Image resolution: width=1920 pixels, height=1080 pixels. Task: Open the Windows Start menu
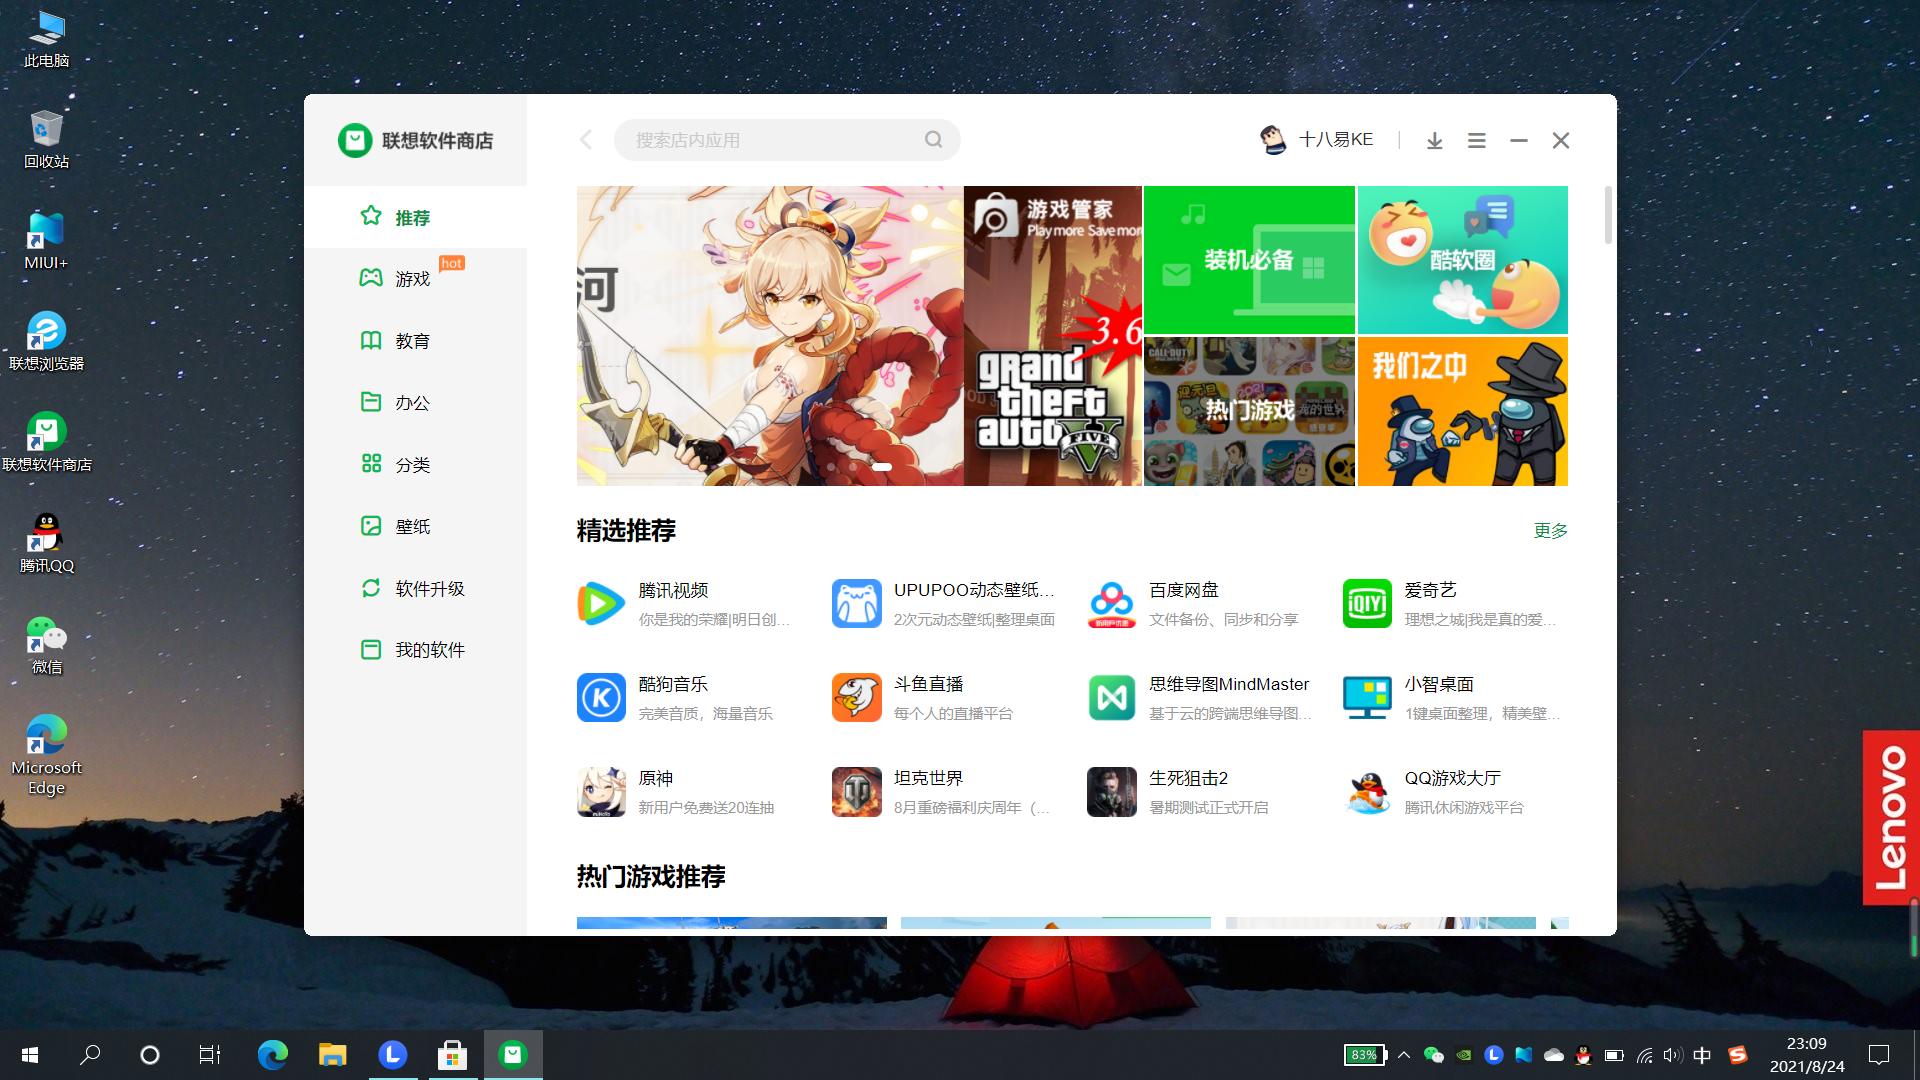pyautogui.click(x=30, y=1055)
